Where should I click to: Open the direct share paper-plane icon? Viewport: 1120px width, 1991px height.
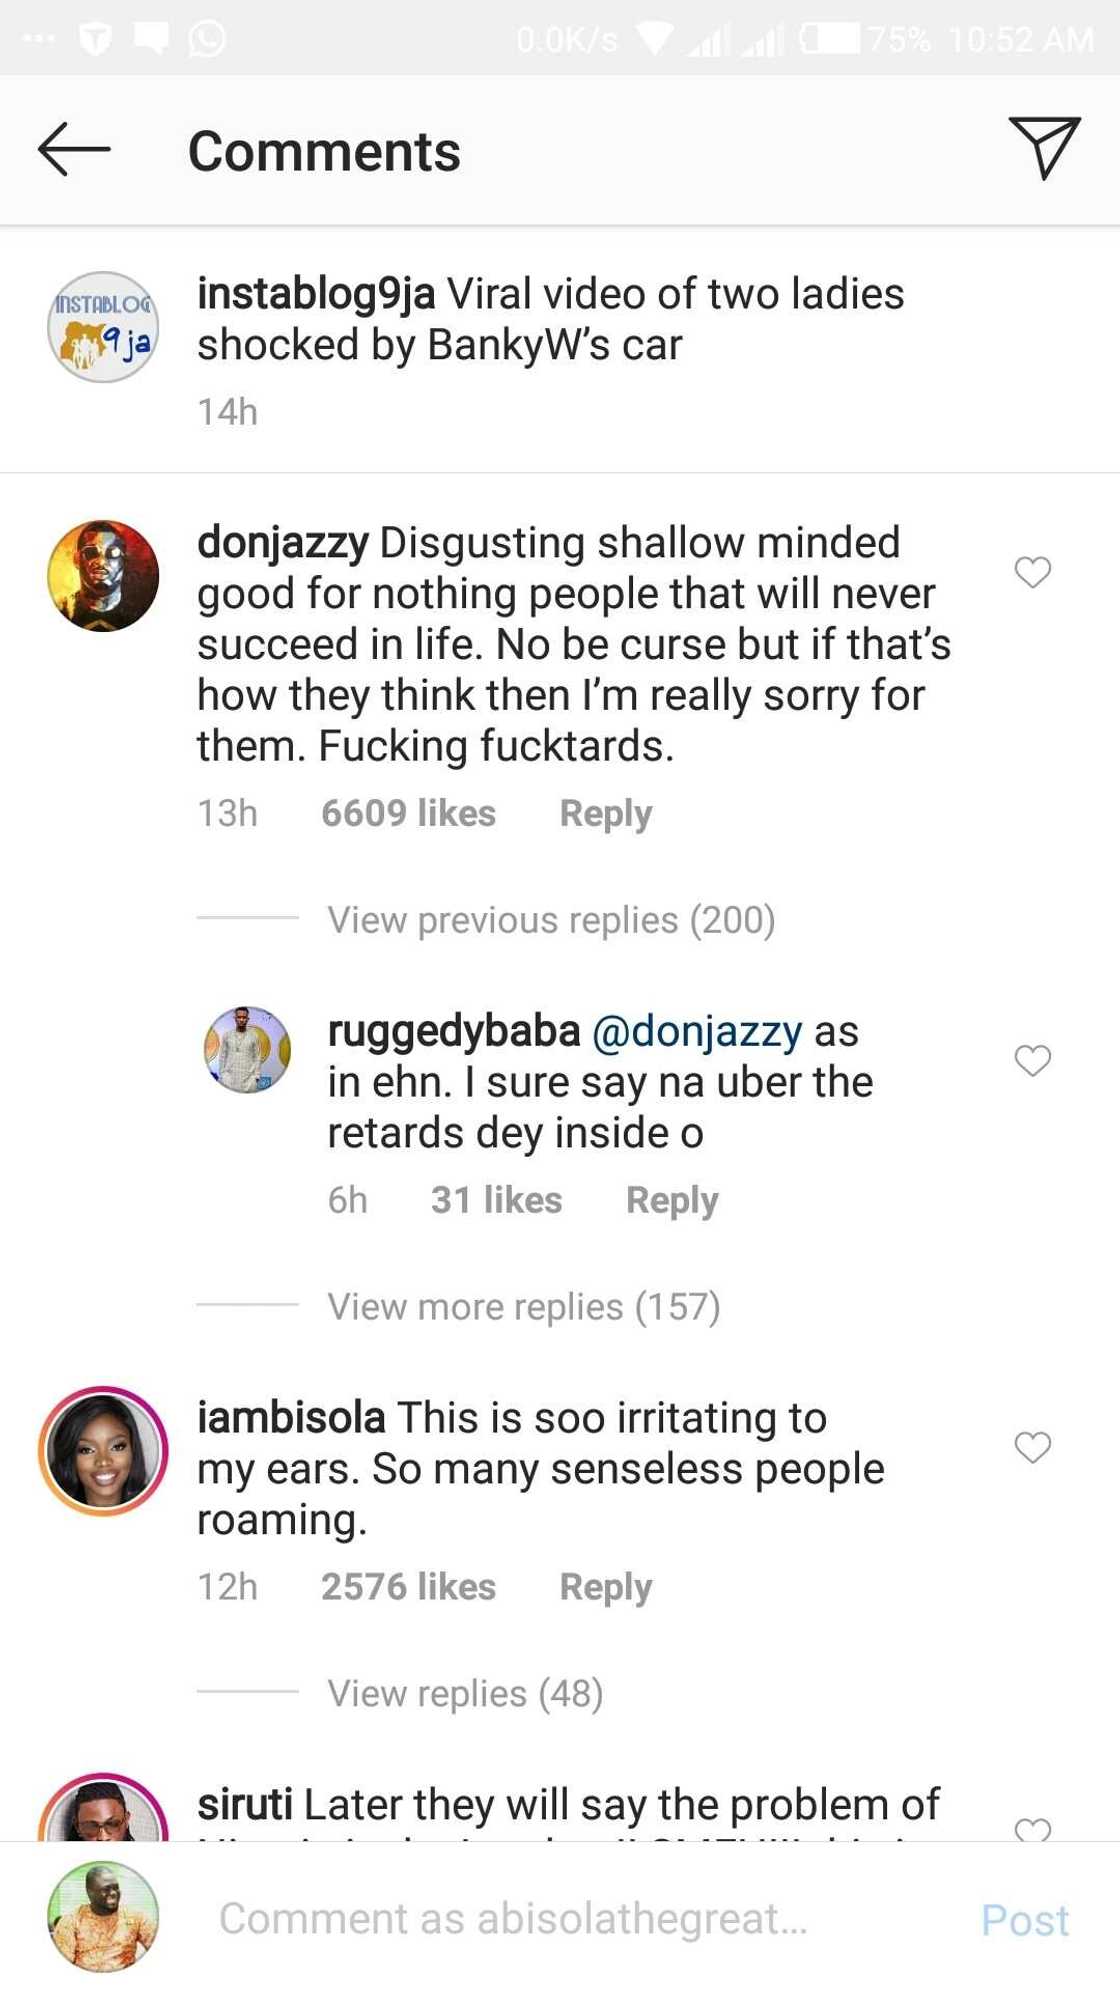point(1046,150)
